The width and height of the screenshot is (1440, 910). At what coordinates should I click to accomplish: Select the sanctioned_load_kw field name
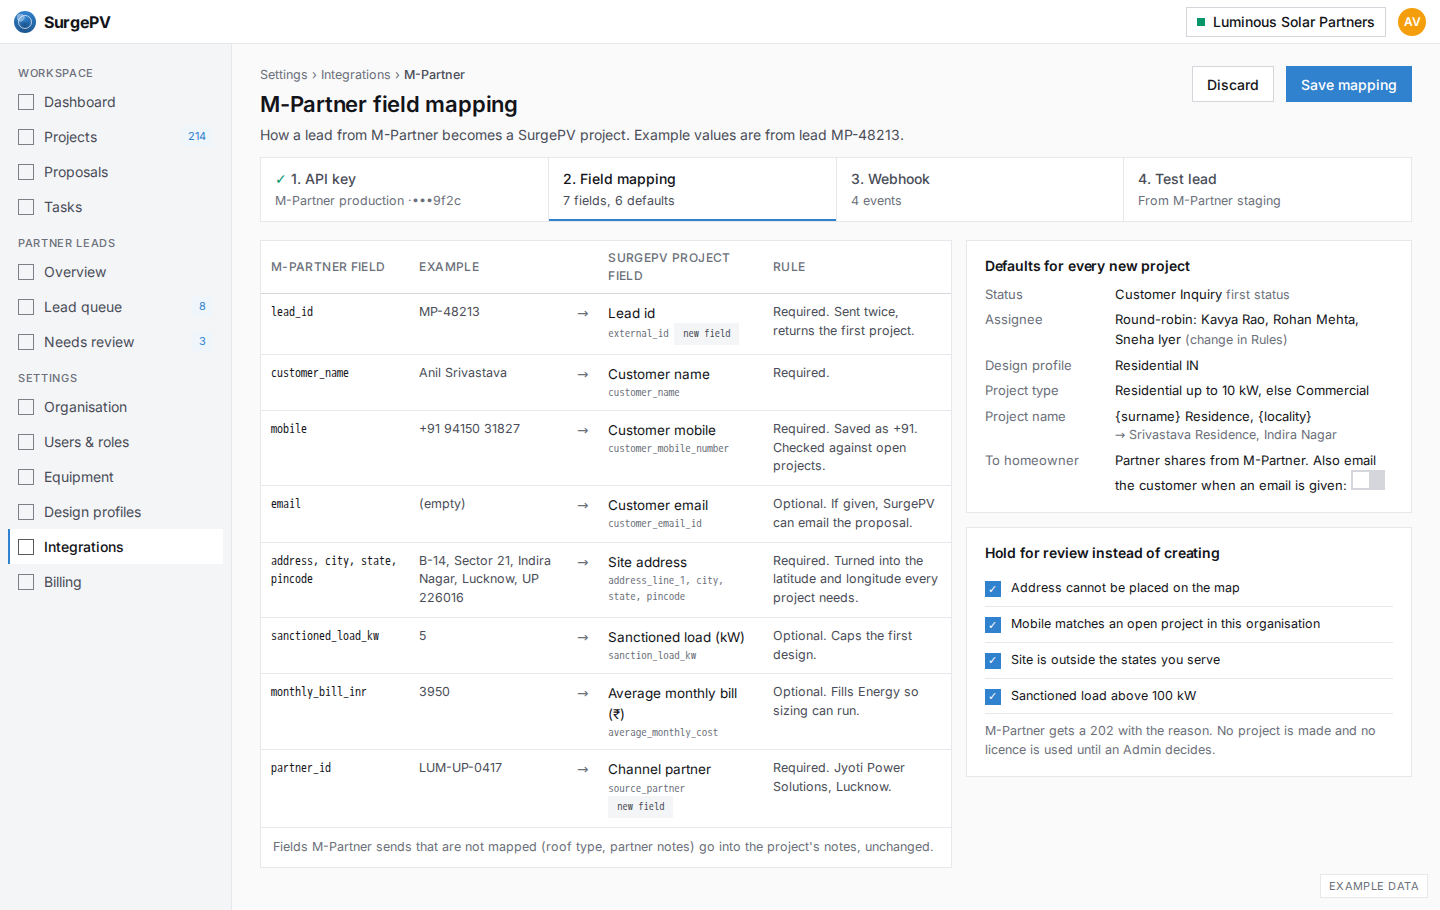pos(325,636)
